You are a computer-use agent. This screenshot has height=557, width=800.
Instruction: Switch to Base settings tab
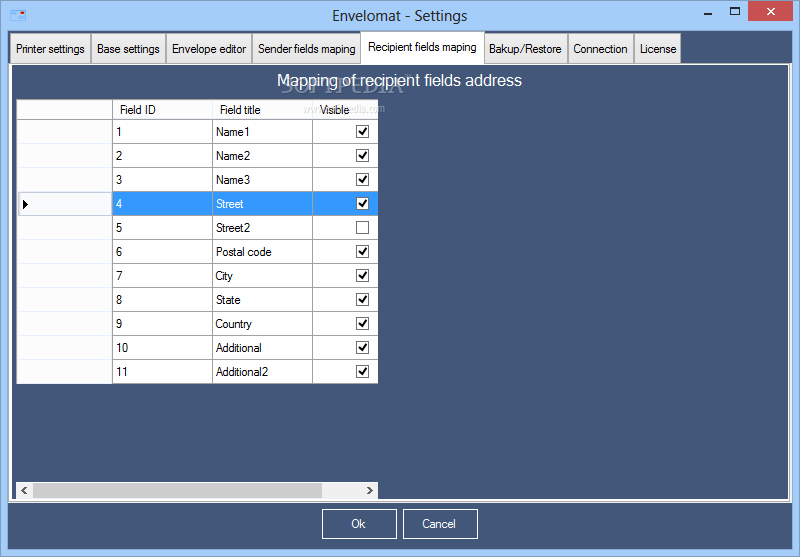128,49
